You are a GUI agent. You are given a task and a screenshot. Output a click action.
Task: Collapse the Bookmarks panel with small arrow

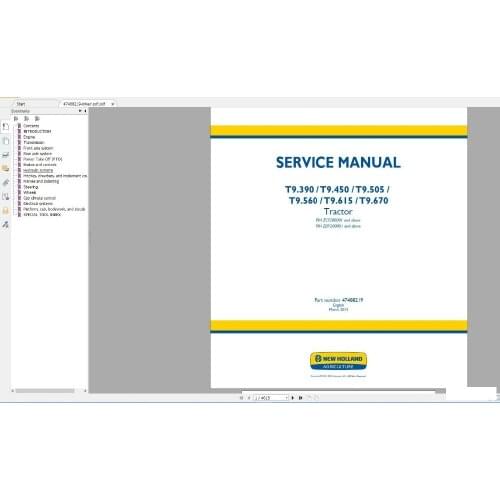85,111
